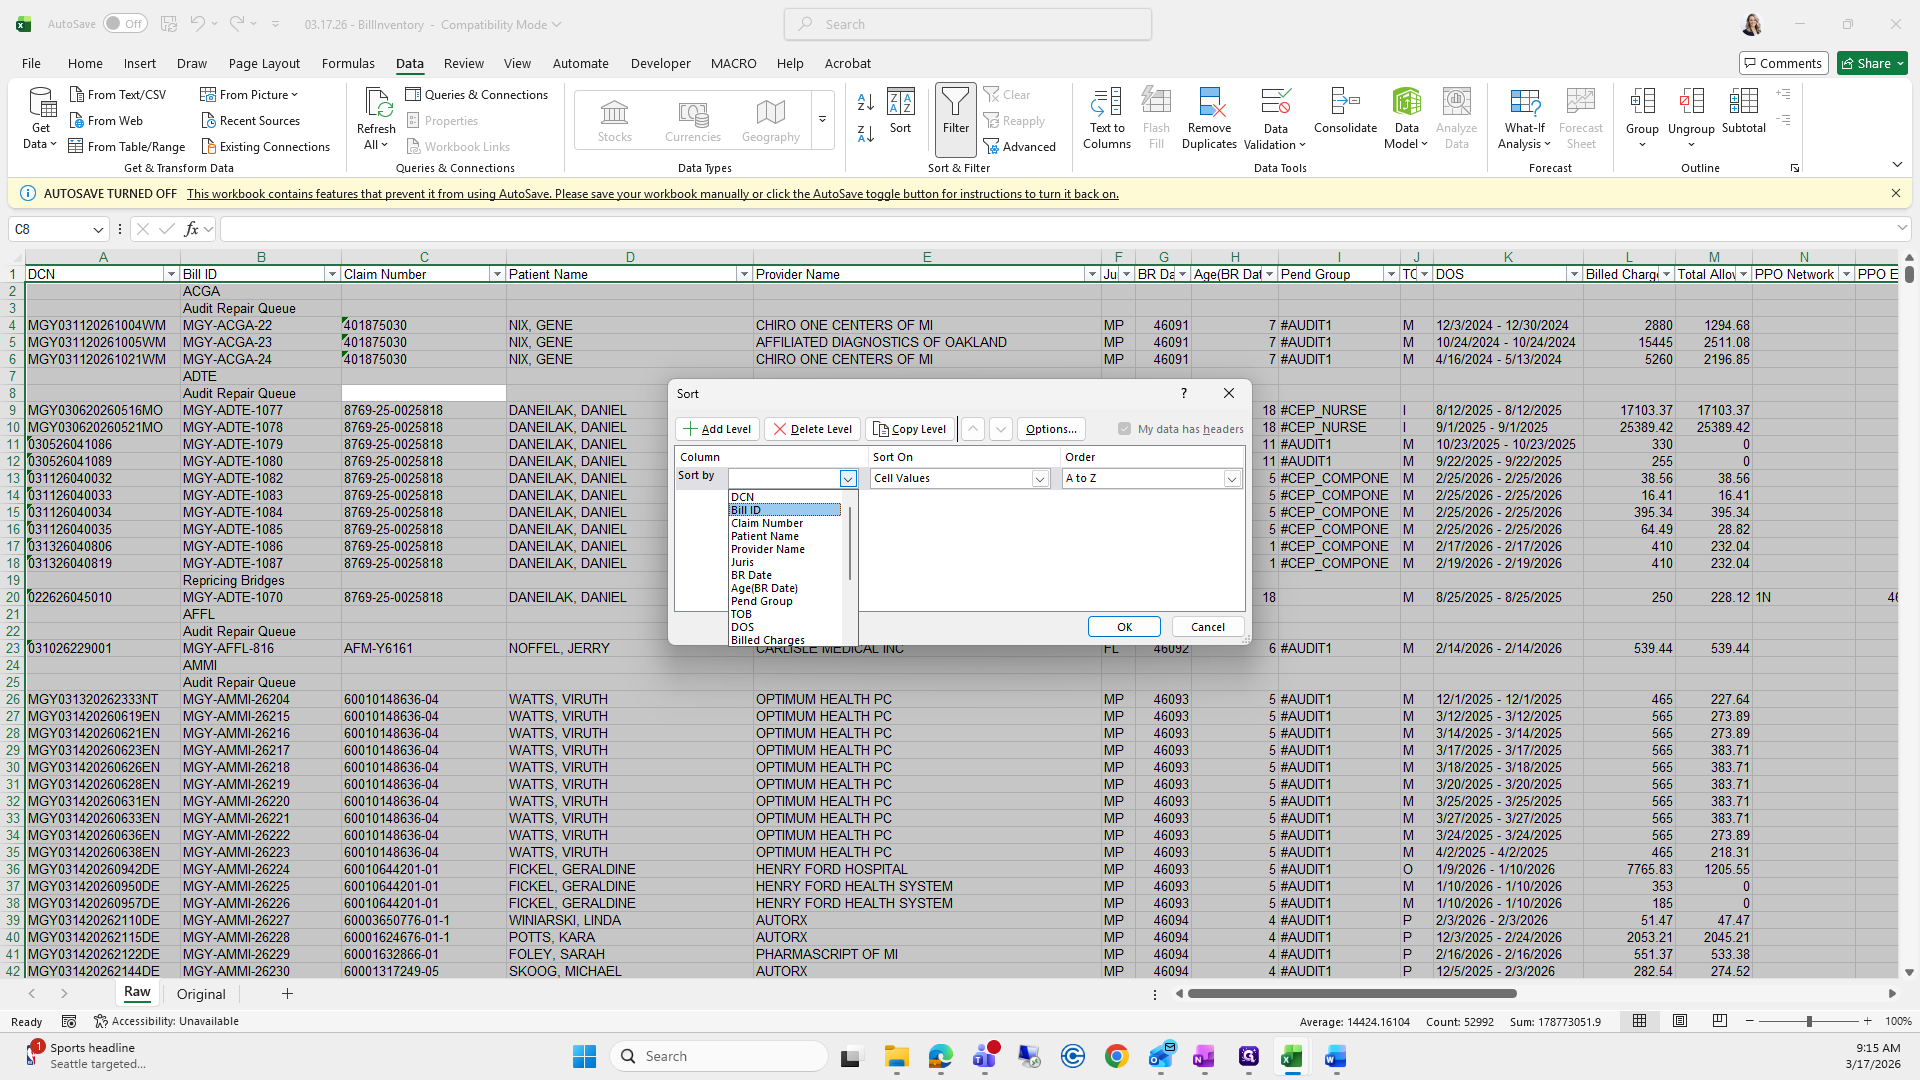1920x1080 pixels.
Task: Toggle the My data has headers checkbox
Action: (x=1124, y=429)
